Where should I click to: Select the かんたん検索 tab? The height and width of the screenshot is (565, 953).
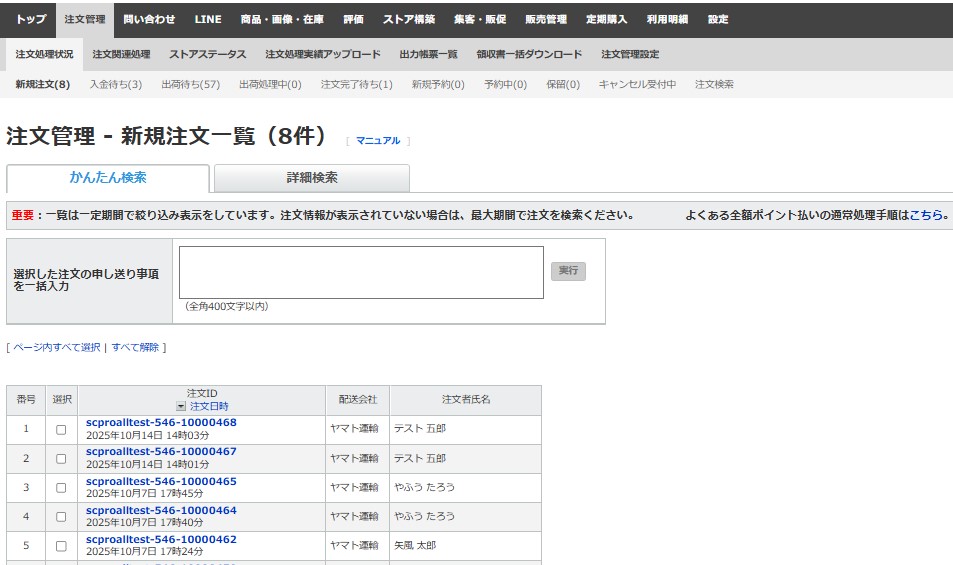click(108, 178)
